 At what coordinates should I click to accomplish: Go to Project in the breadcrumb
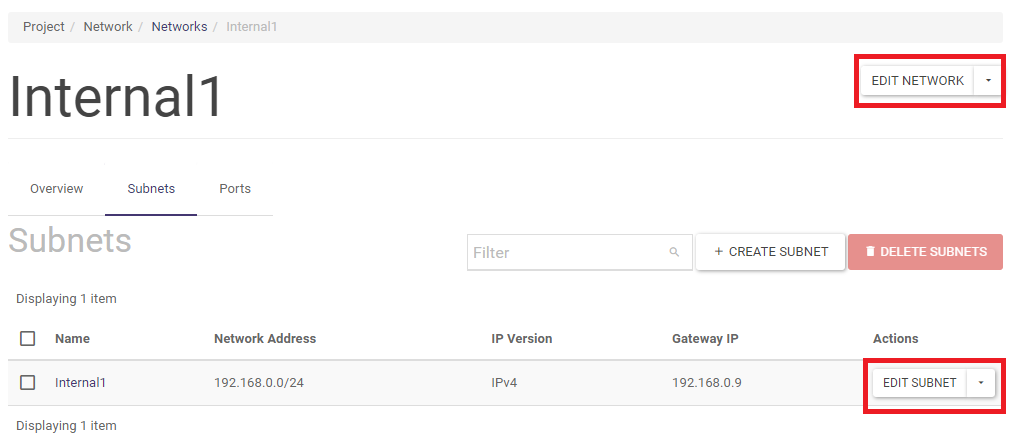(44, 27)
